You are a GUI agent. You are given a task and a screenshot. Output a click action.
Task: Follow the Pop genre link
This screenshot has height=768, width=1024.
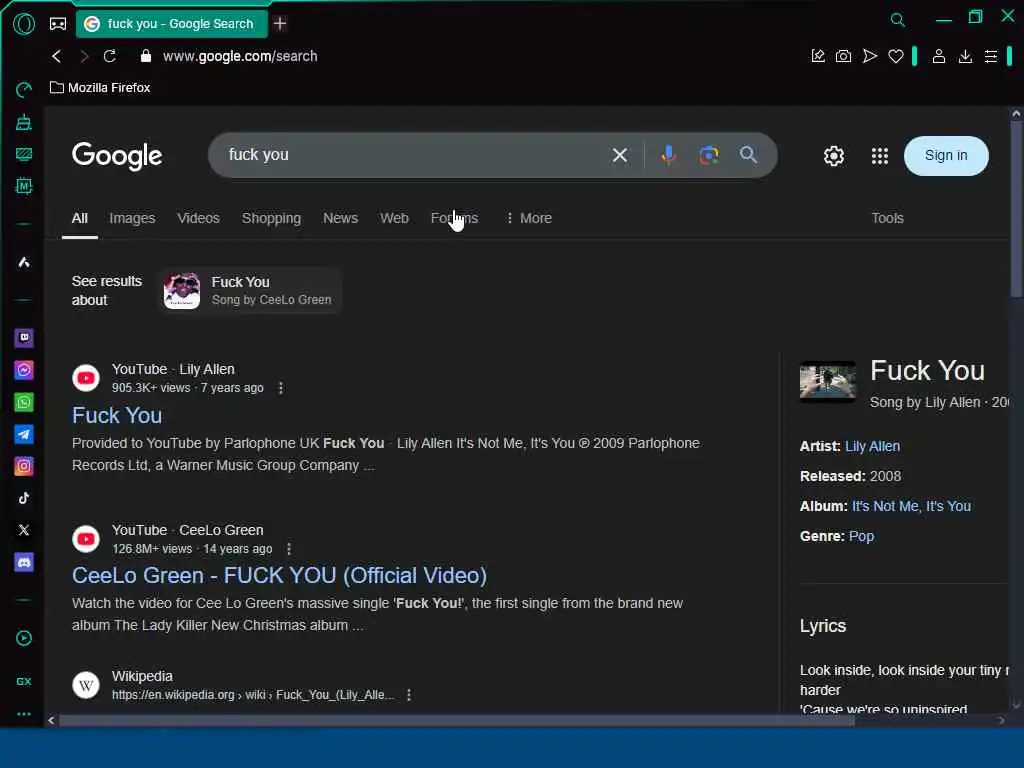[x=861, y=536]
